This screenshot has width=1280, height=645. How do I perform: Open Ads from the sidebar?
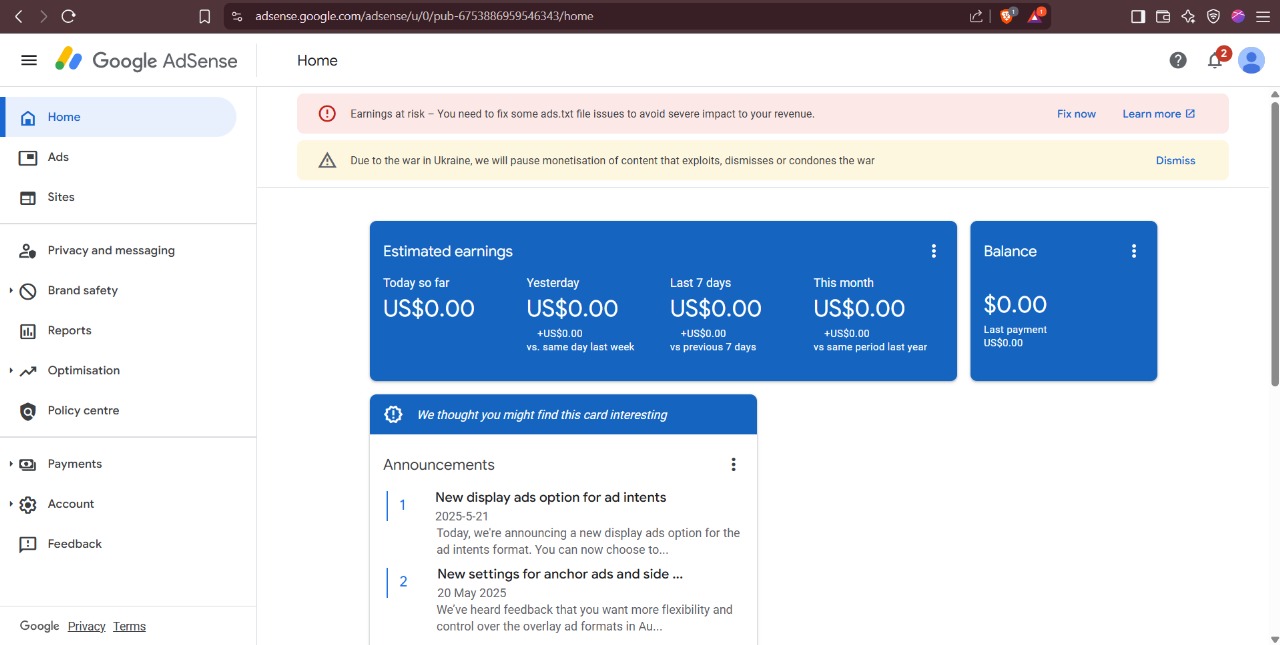pyautogui.click(x=118, y=157)
